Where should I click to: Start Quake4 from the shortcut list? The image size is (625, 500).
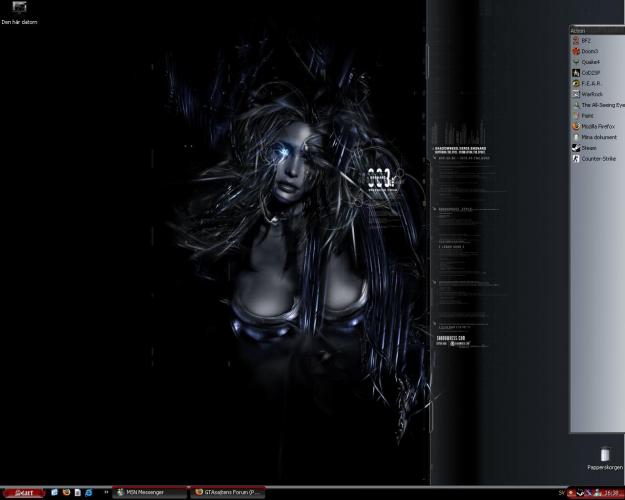coord(588,62)
